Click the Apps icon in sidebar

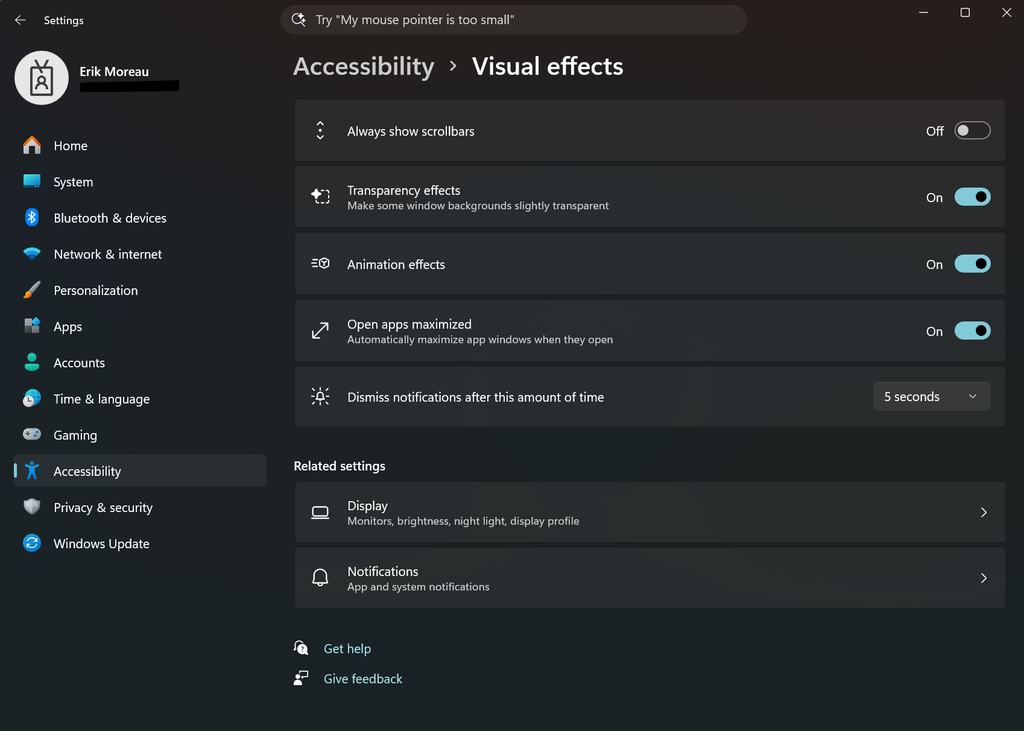31,326
